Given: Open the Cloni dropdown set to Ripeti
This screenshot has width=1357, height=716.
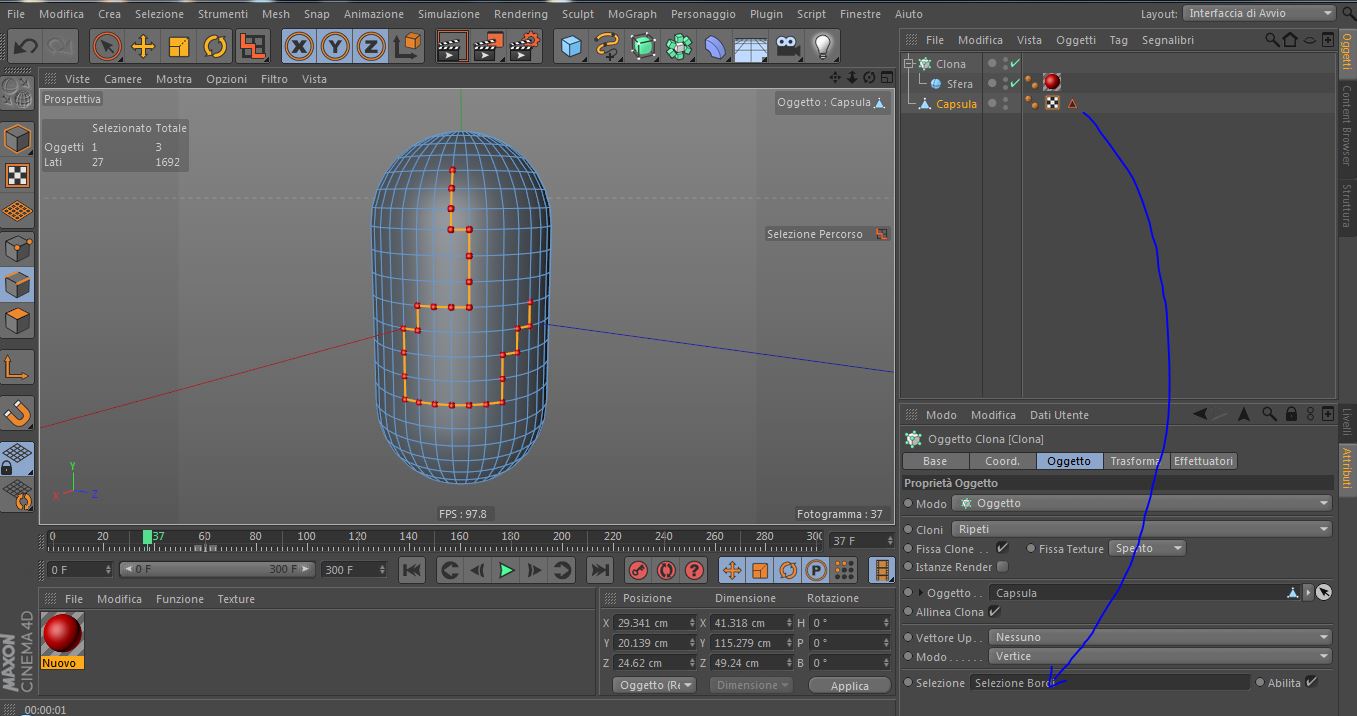Looking at the screenshot, I should coord(1141,529).
